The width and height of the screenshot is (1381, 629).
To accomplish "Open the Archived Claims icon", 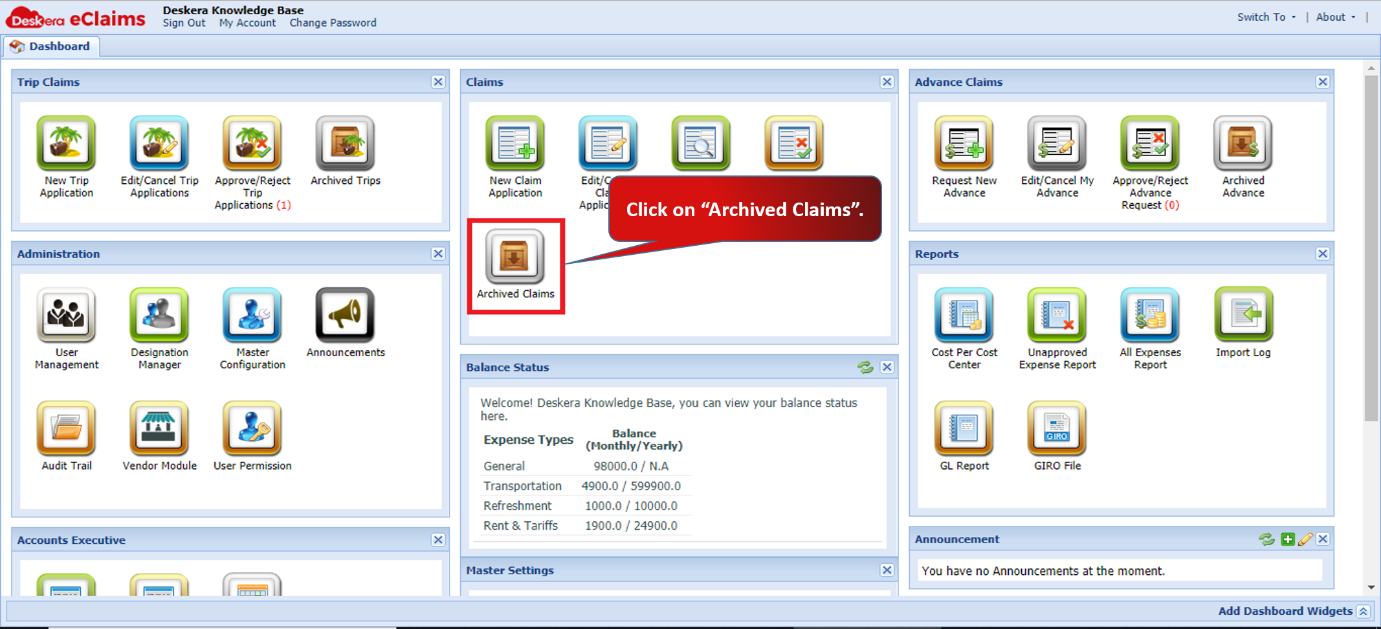I will pos(515,257).
